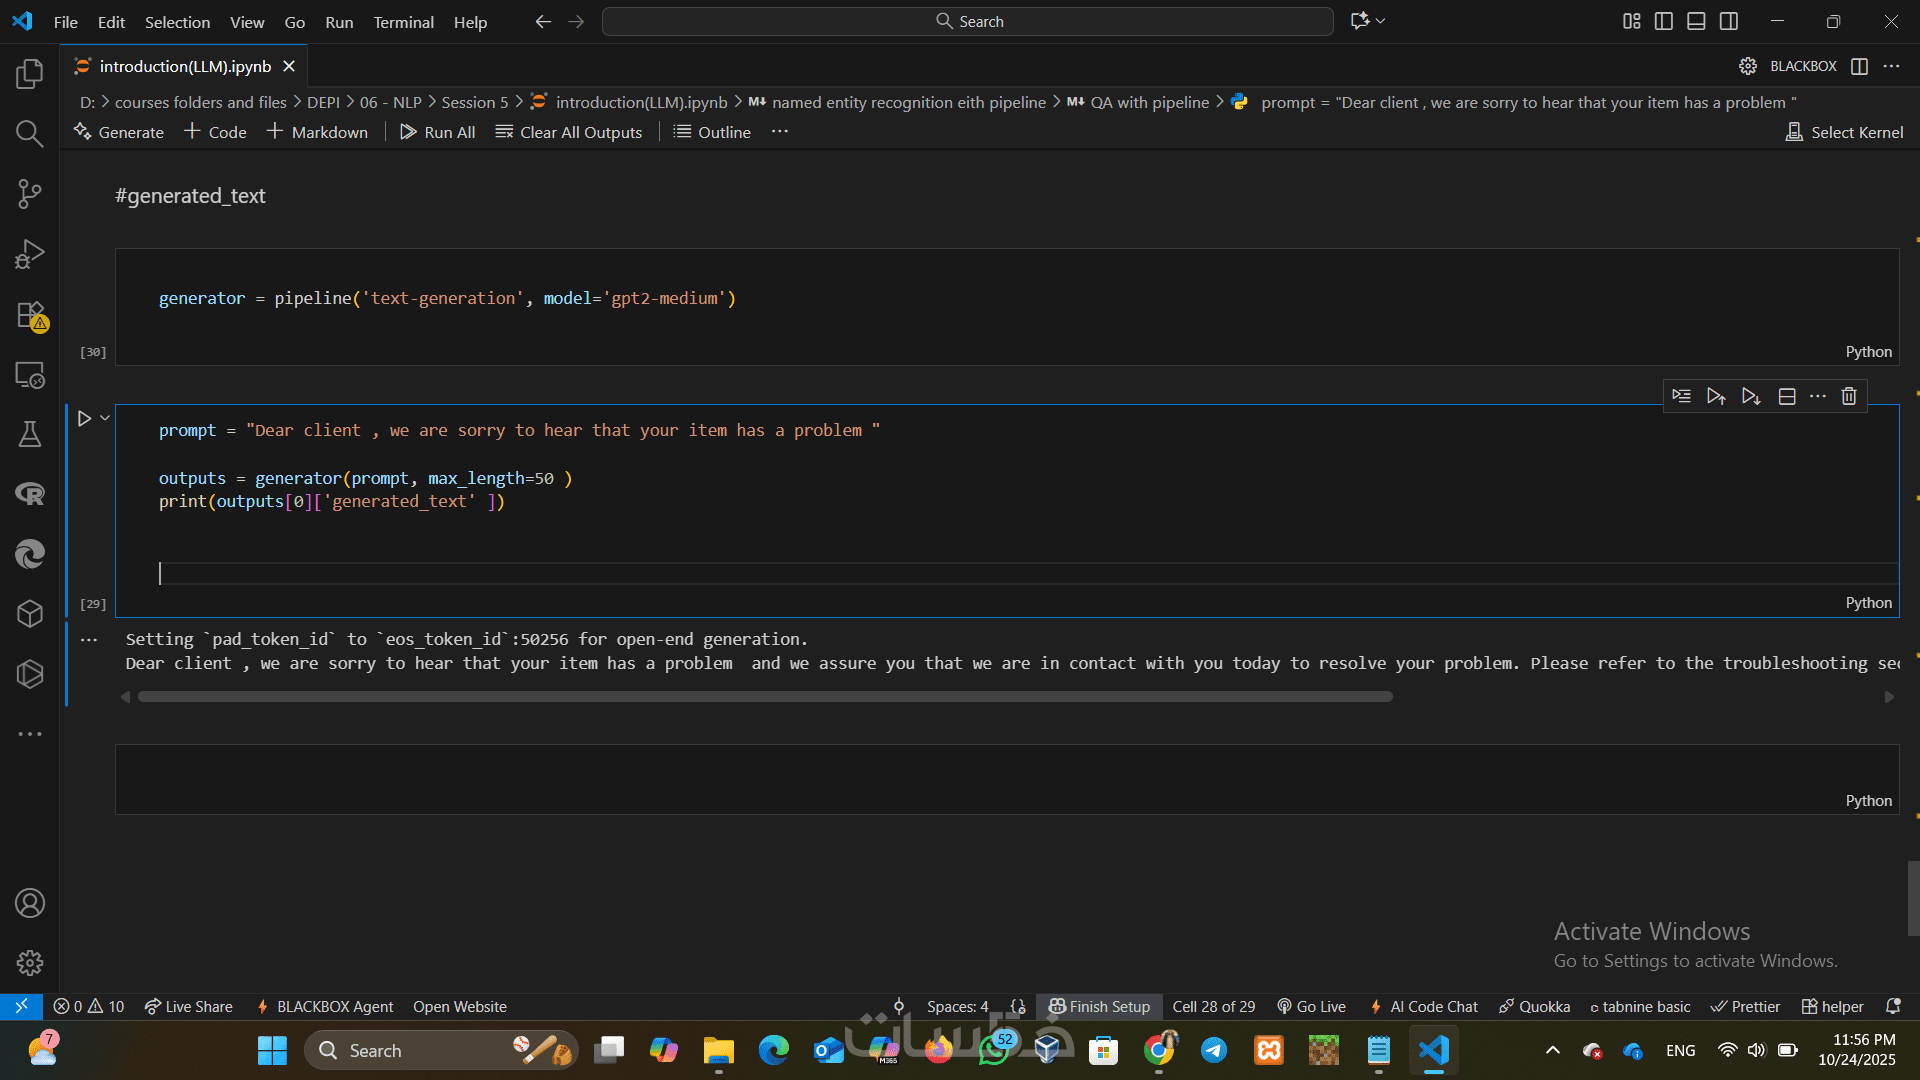This screenshot has height=1080, width=1920.
Task: Expand additional activity bar views ellipsis
Action: click(x=30, y=734)
